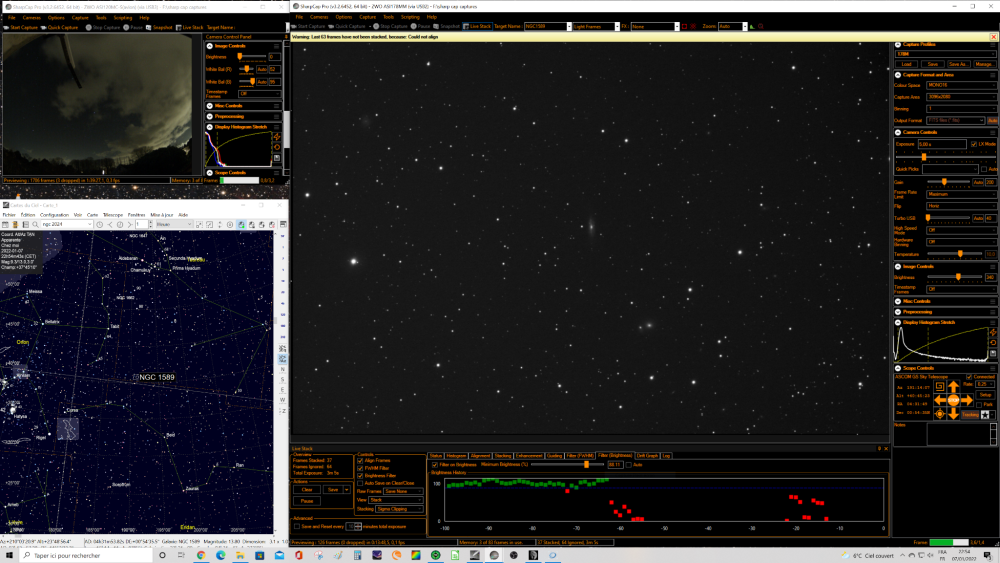Click the scope move left arrow
The image size is (1000, 563).
[x=940, y=400]
